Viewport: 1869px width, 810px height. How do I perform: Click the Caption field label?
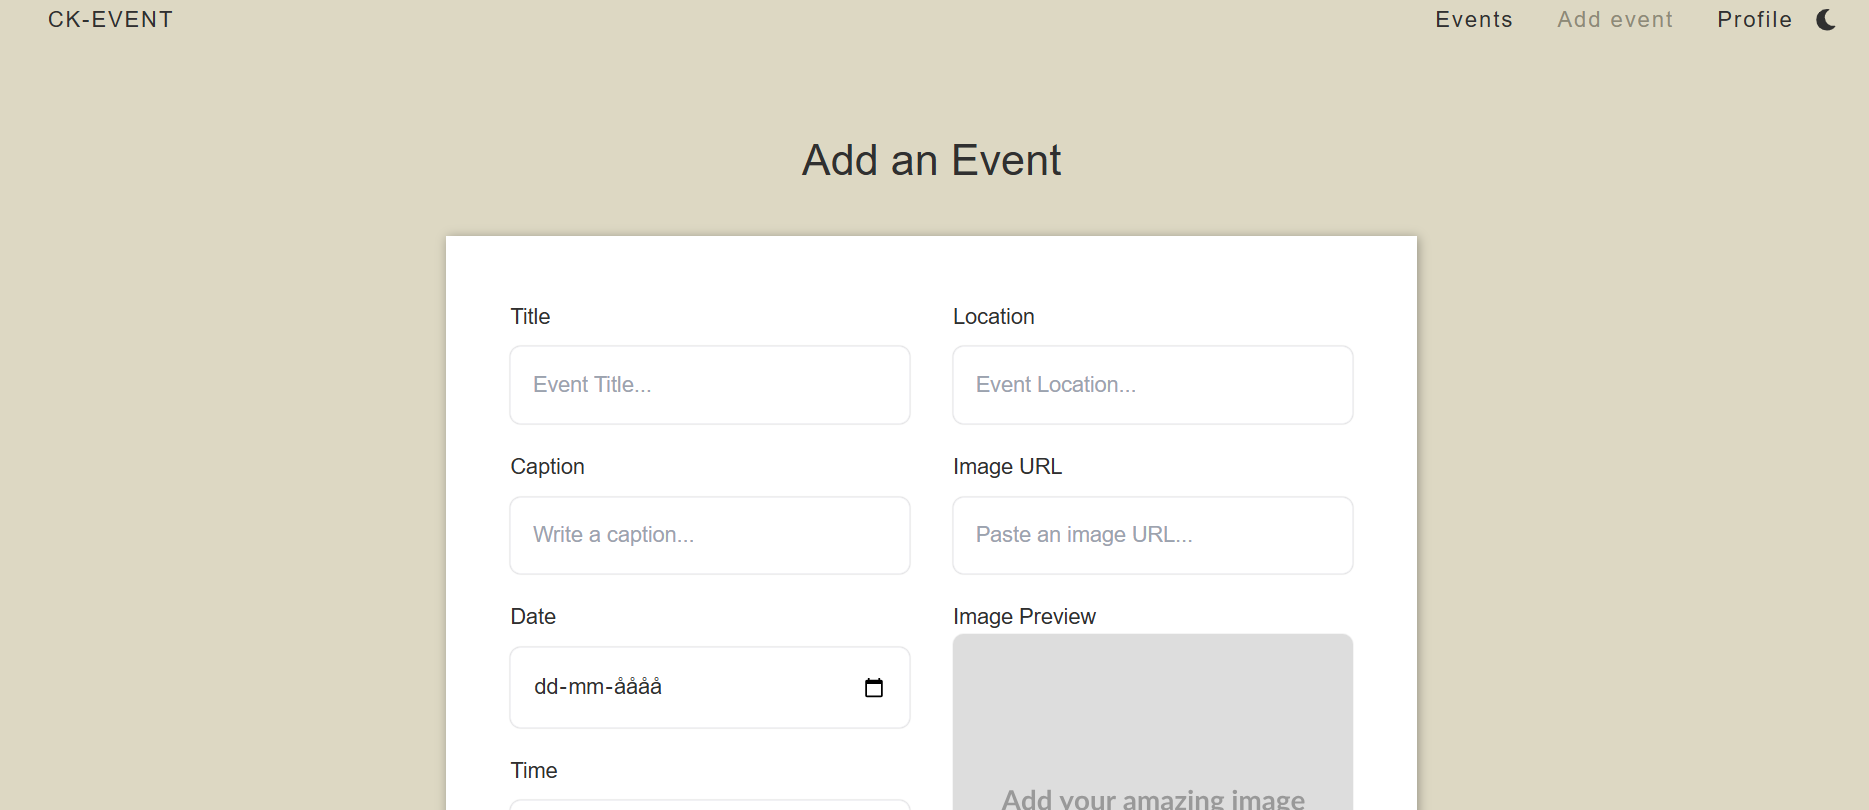(x=547, y=467)
